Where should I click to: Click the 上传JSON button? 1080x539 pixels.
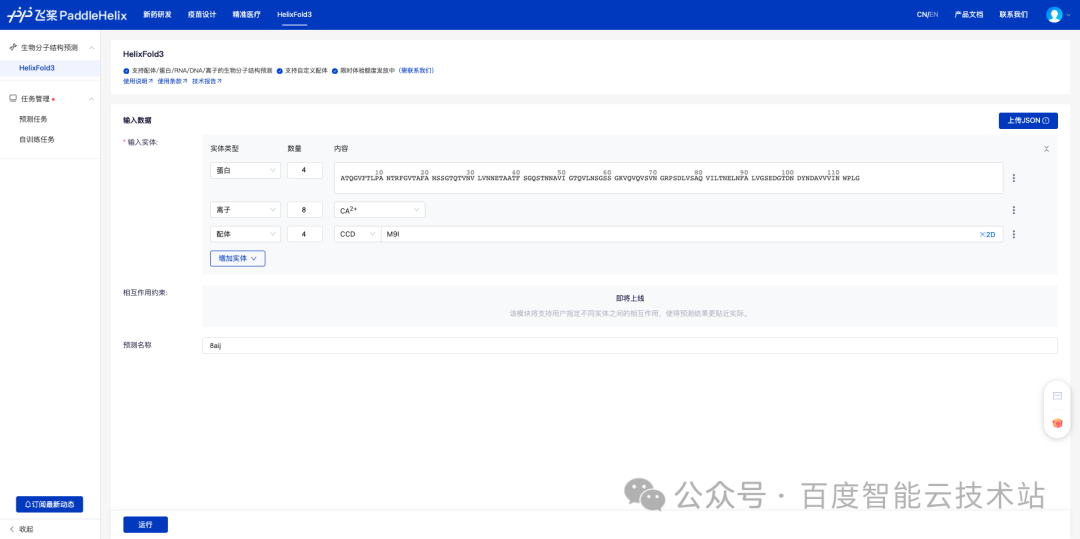1028,120
